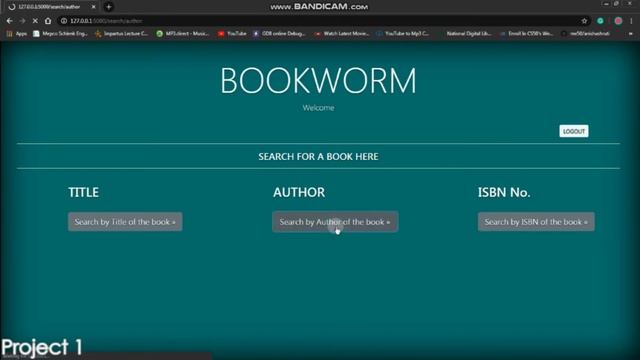Click the TITLE heading

pos(83,192)
